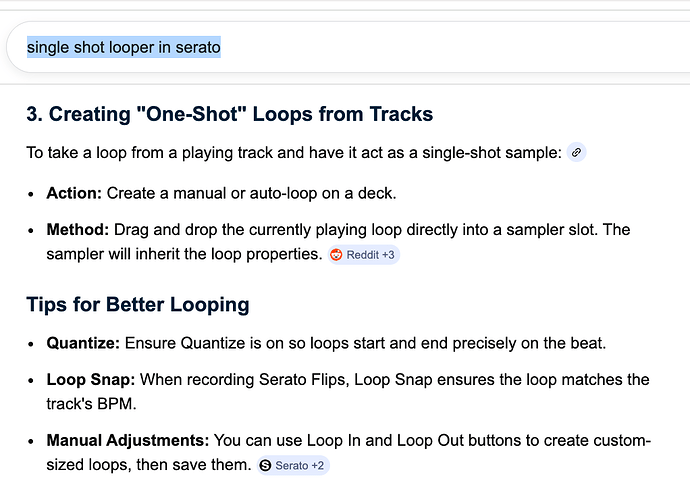This screenshot has width=690, height=488.
Task: Click the bold "Manual Adjustments:" label
Action: click(124, 440)
